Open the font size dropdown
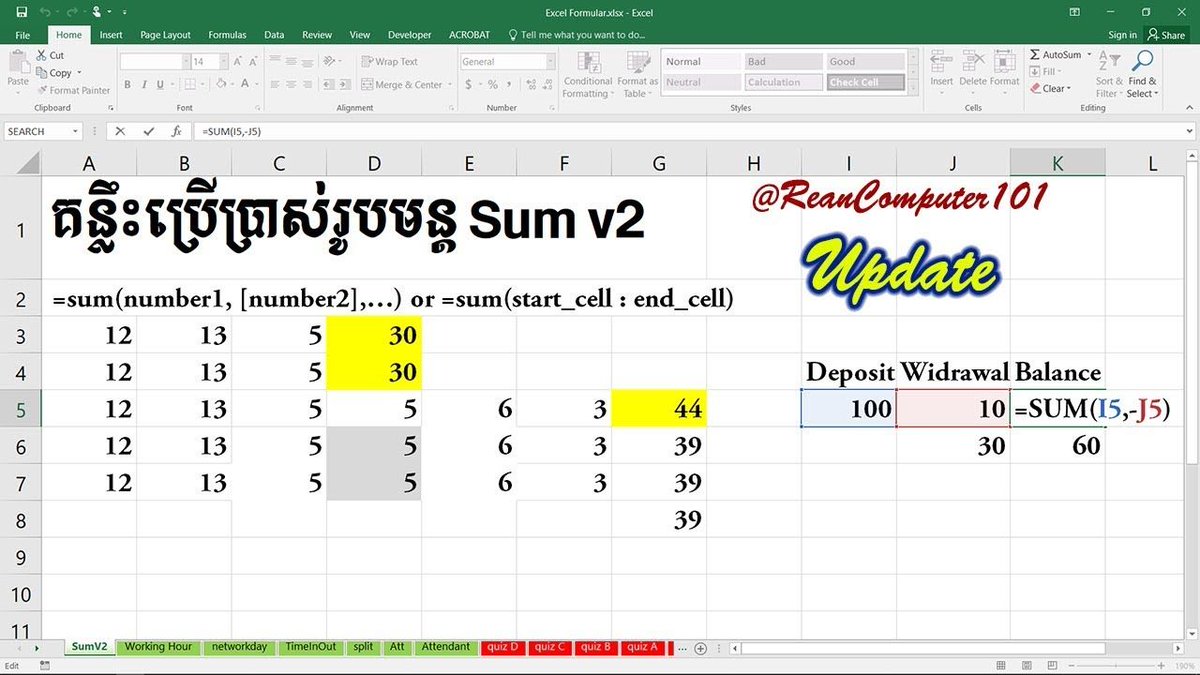This screenshot has height=675, width=1200. click(x=225, y=60)
